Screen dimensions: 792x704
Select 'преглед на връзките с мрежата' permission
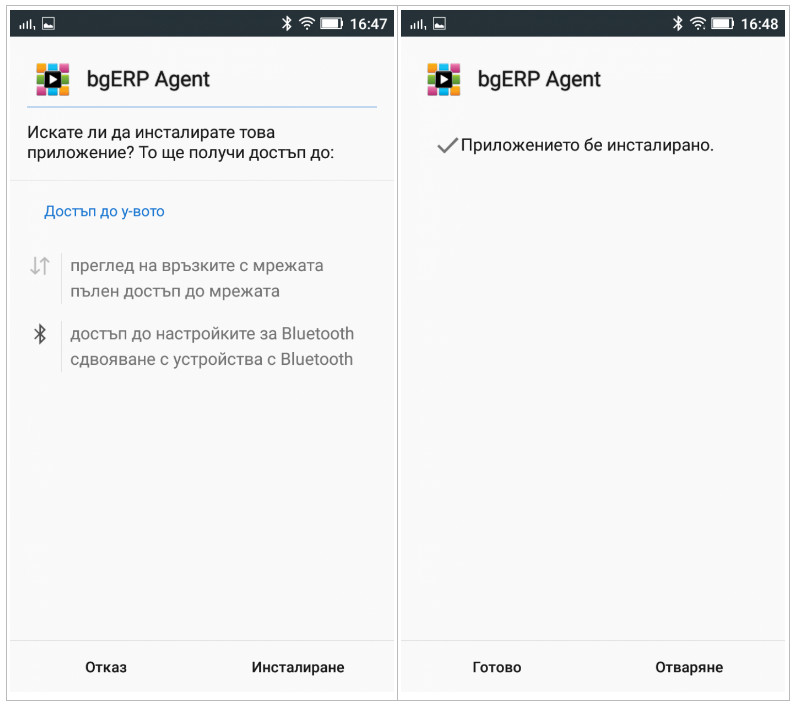(x=197, y=266)
